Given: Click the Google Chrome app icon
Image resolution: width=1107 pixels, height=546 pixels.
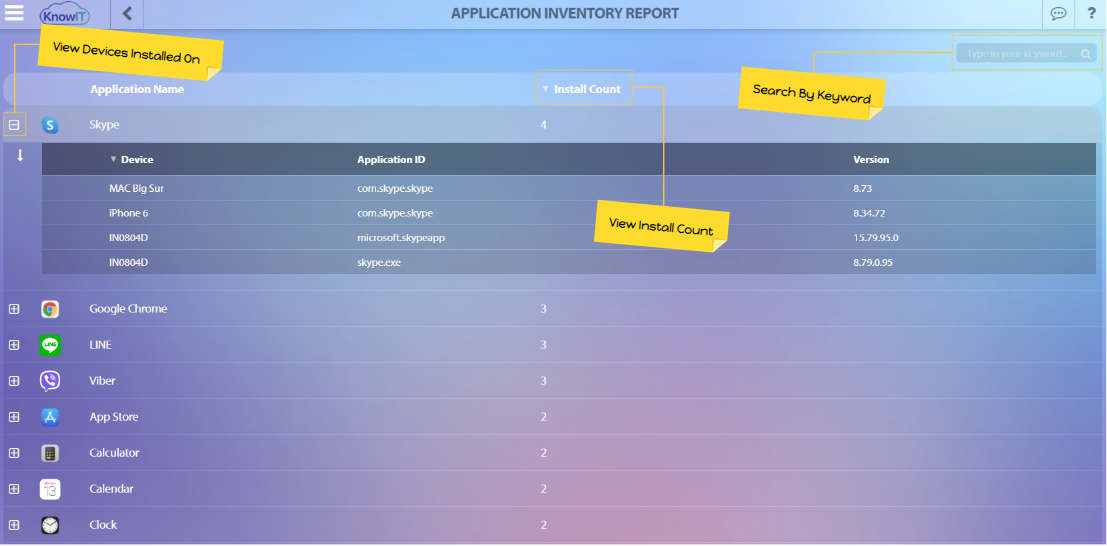Looking at the screenshot, I should click(49, 309).
